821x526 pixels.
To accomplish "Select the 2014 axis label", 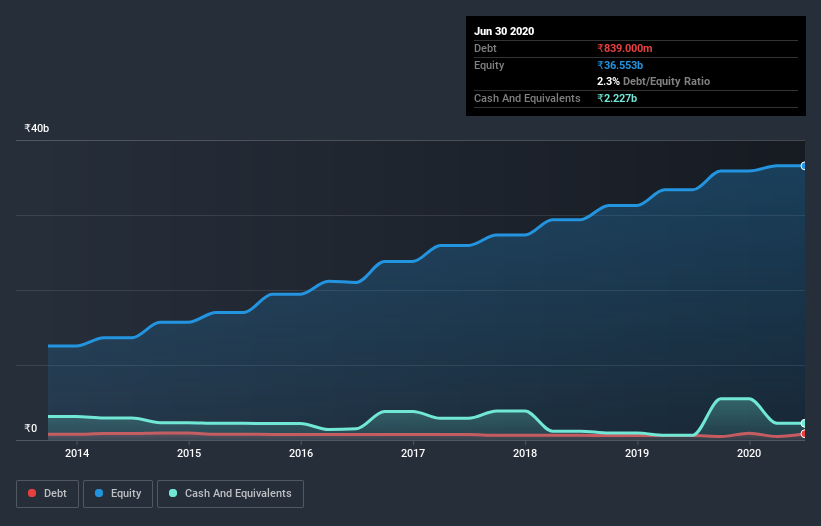I will click(x=77, y=453).
